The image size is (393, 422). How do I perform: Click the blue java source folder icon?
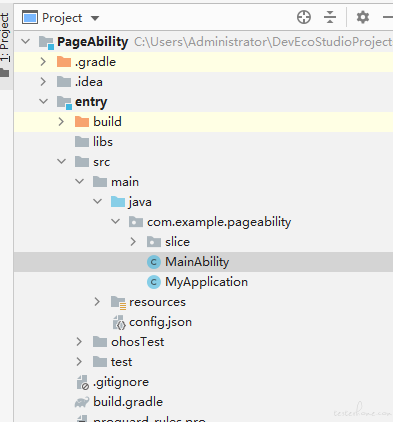118,202
